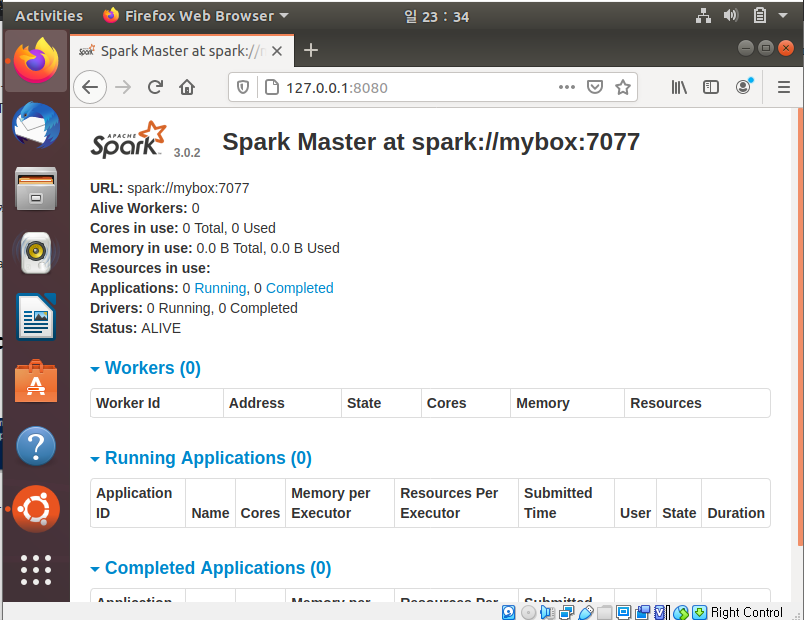Click the volume speaker icon in top bar
This screenshot has width=804, height=620.
(731, 16)
